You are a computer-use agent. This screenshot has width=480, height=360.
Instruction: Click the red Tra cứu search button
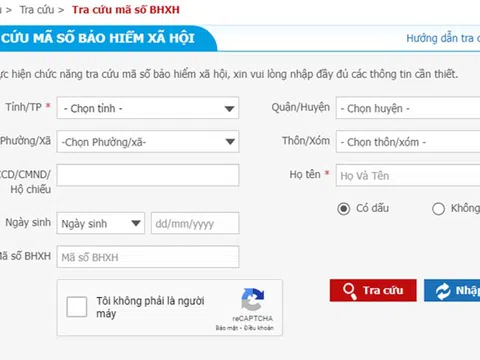373,290
